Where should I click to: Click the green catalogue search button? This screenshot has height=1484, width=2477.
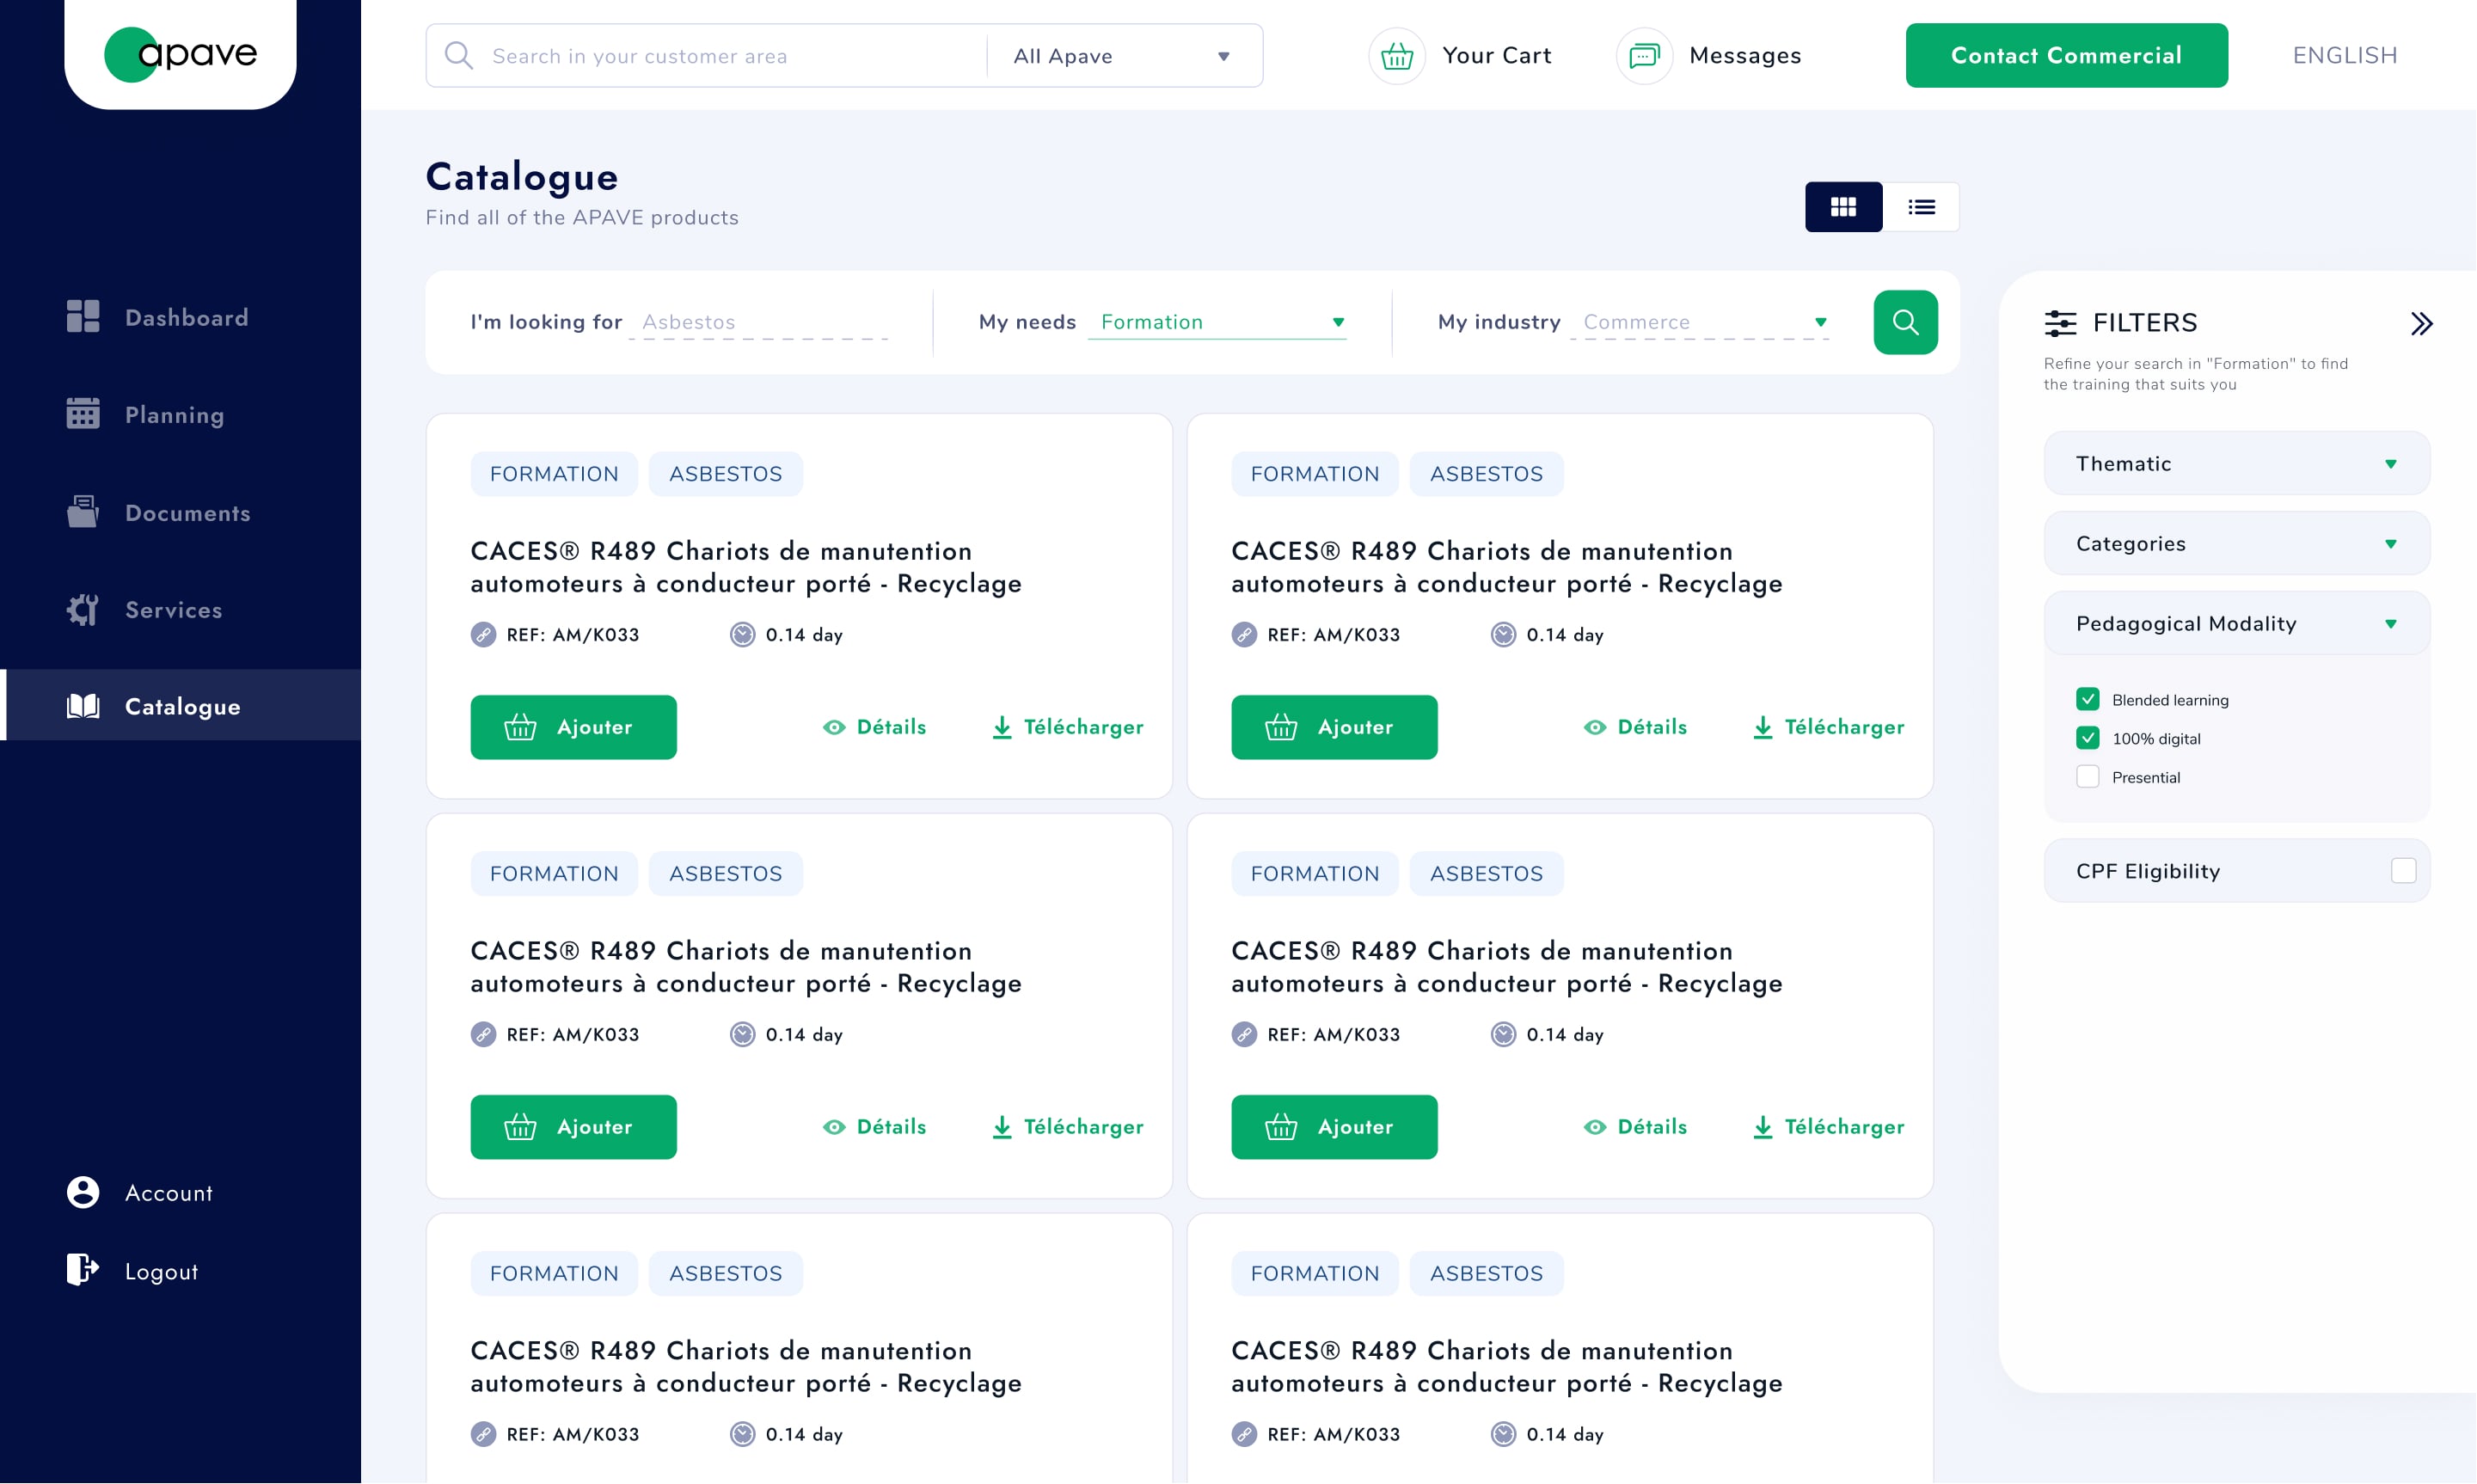[x=1905, y=322]
